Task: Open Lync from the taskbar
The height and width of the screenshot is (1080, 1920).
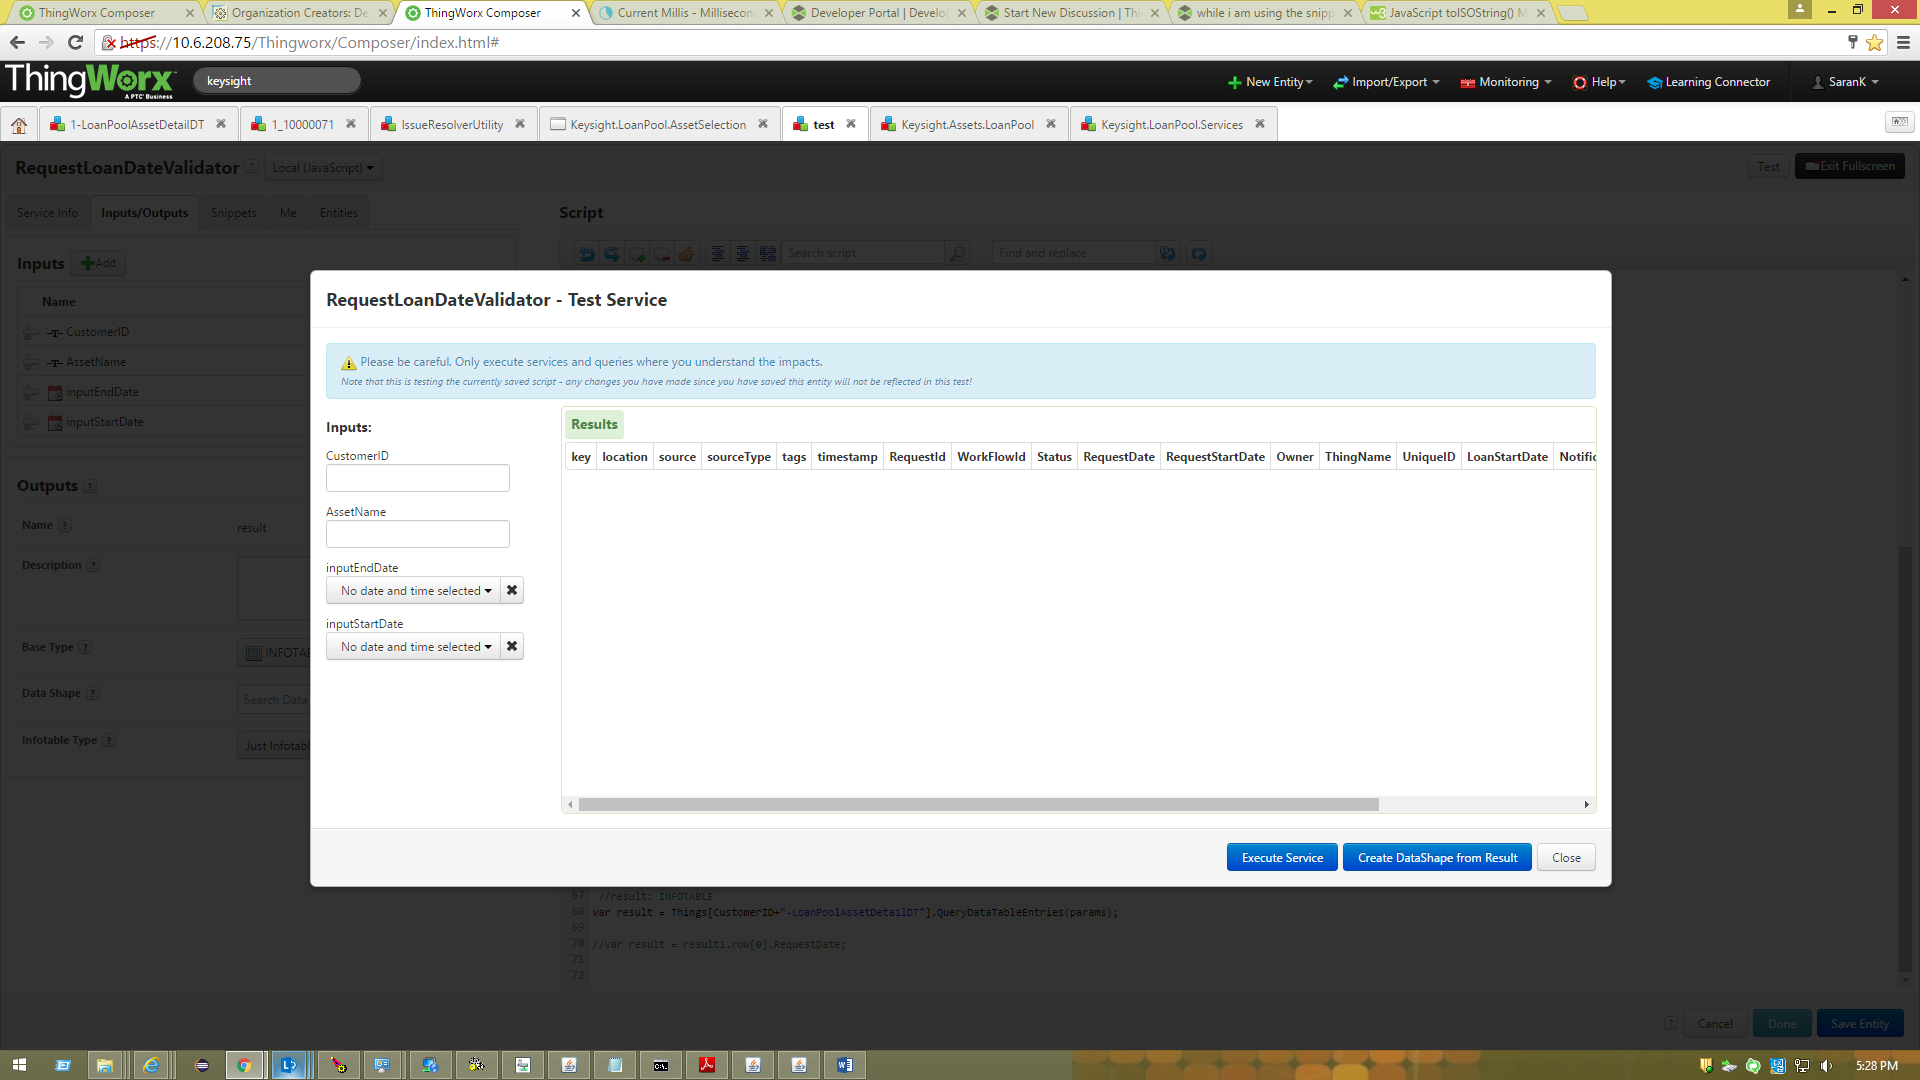Action: [289, 1065]
